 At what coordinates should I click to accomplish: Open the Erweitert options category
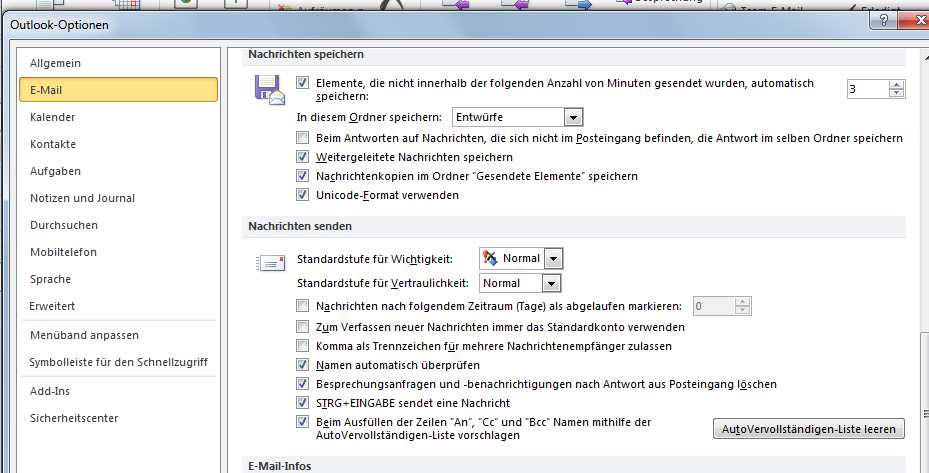(x=118, y=306)
